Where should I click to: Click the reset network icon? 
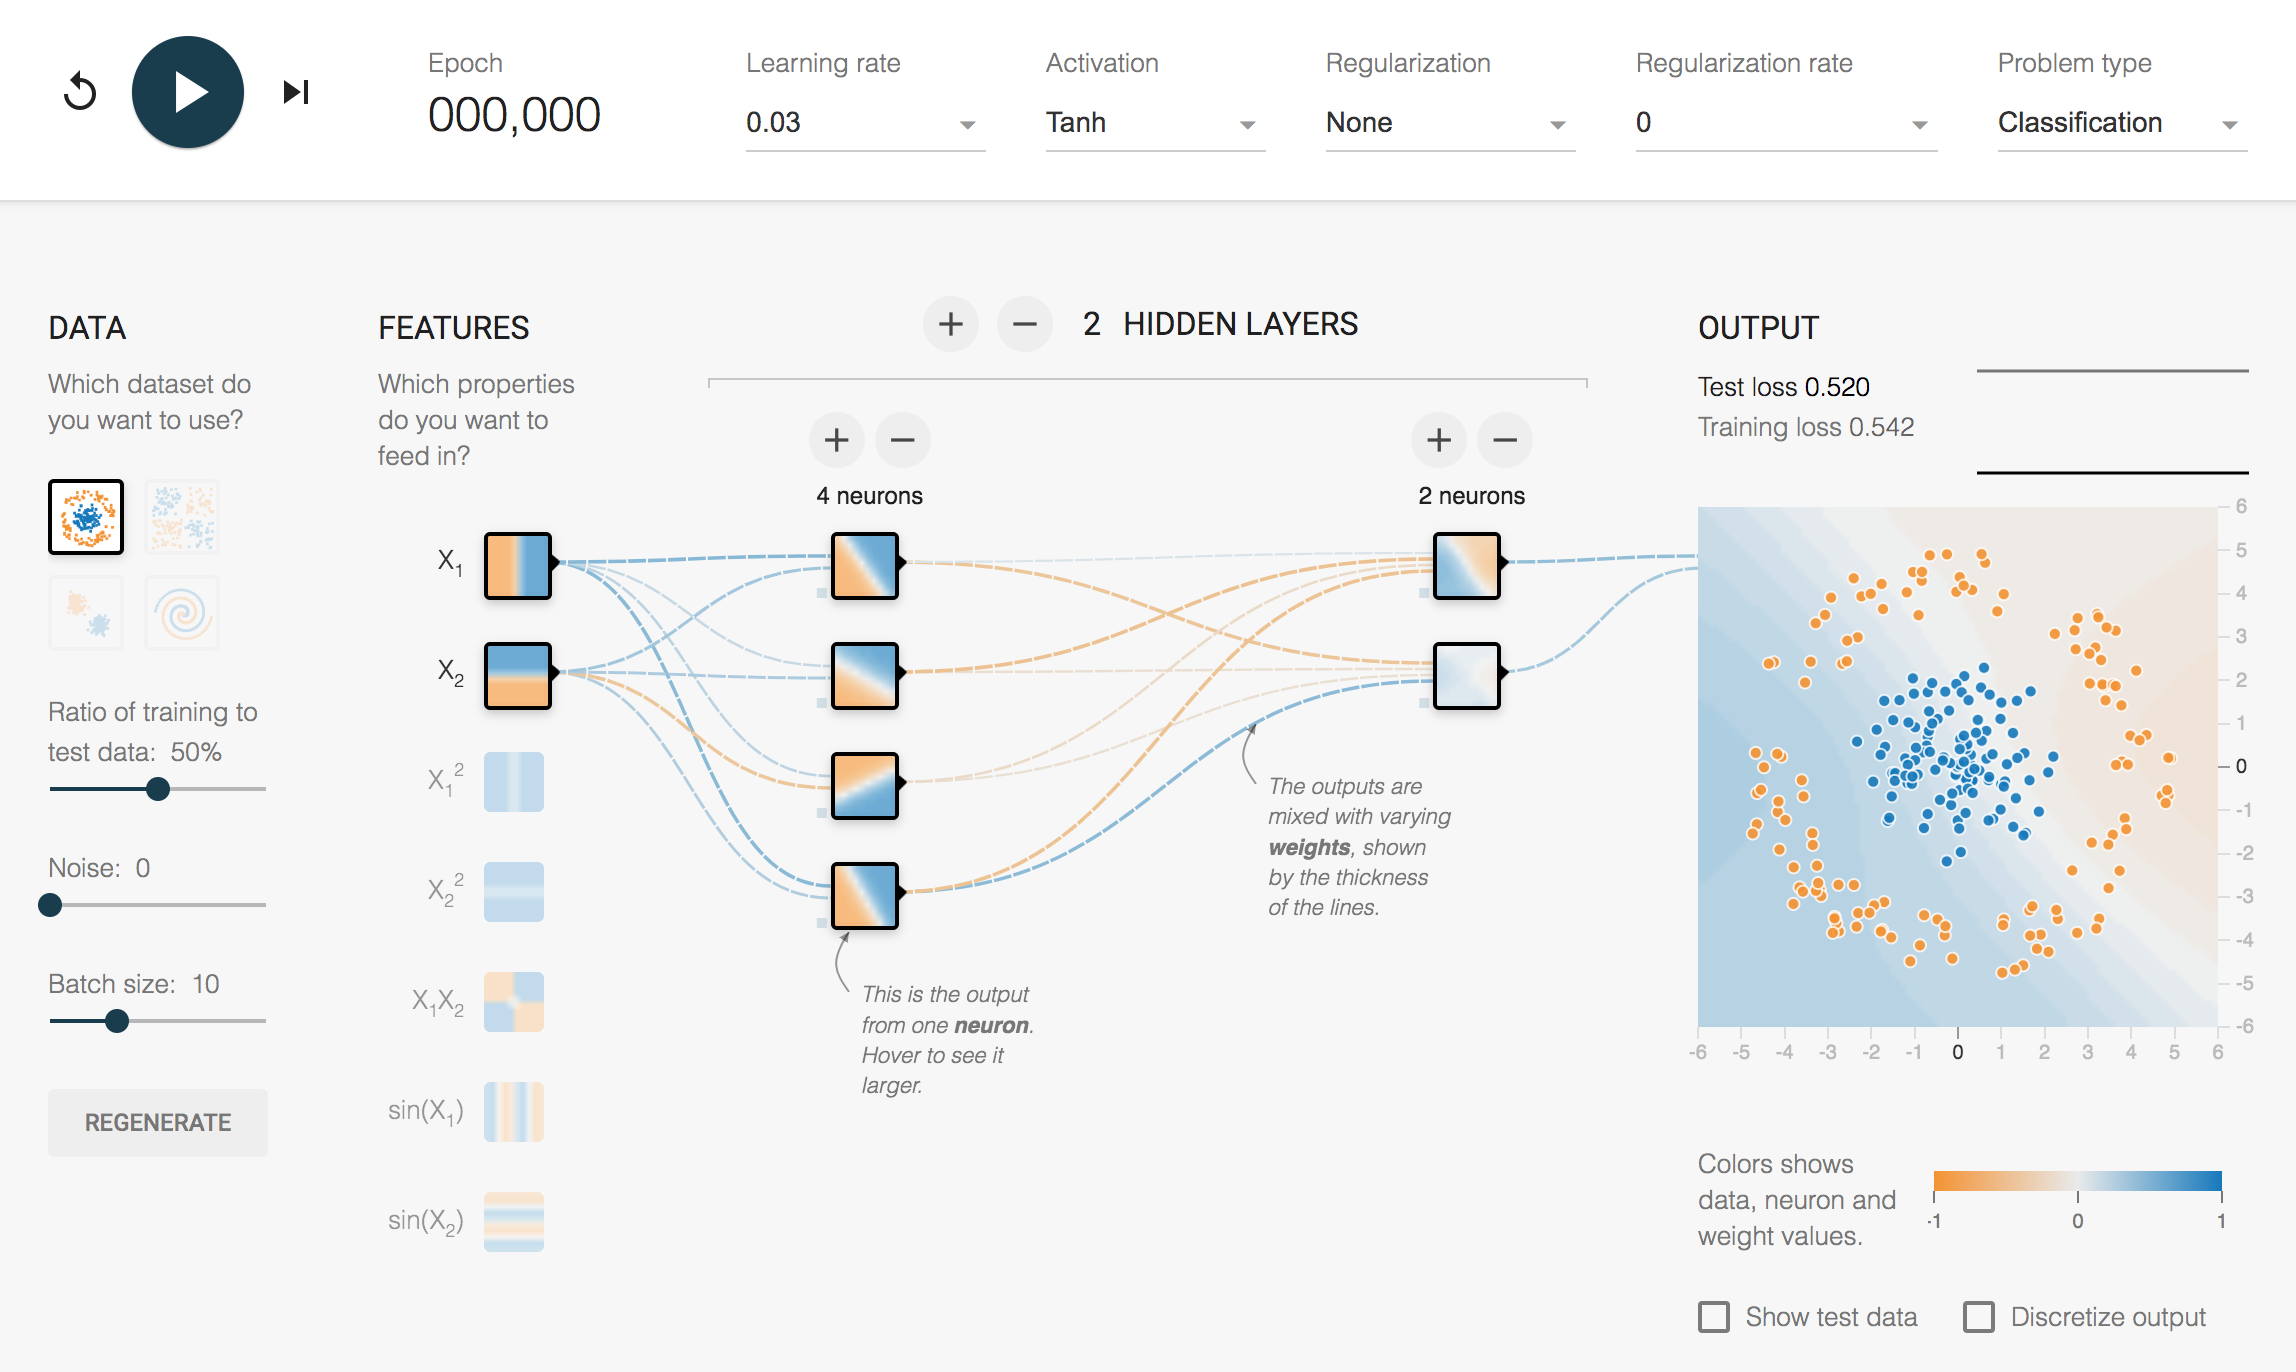coord(80,92)
